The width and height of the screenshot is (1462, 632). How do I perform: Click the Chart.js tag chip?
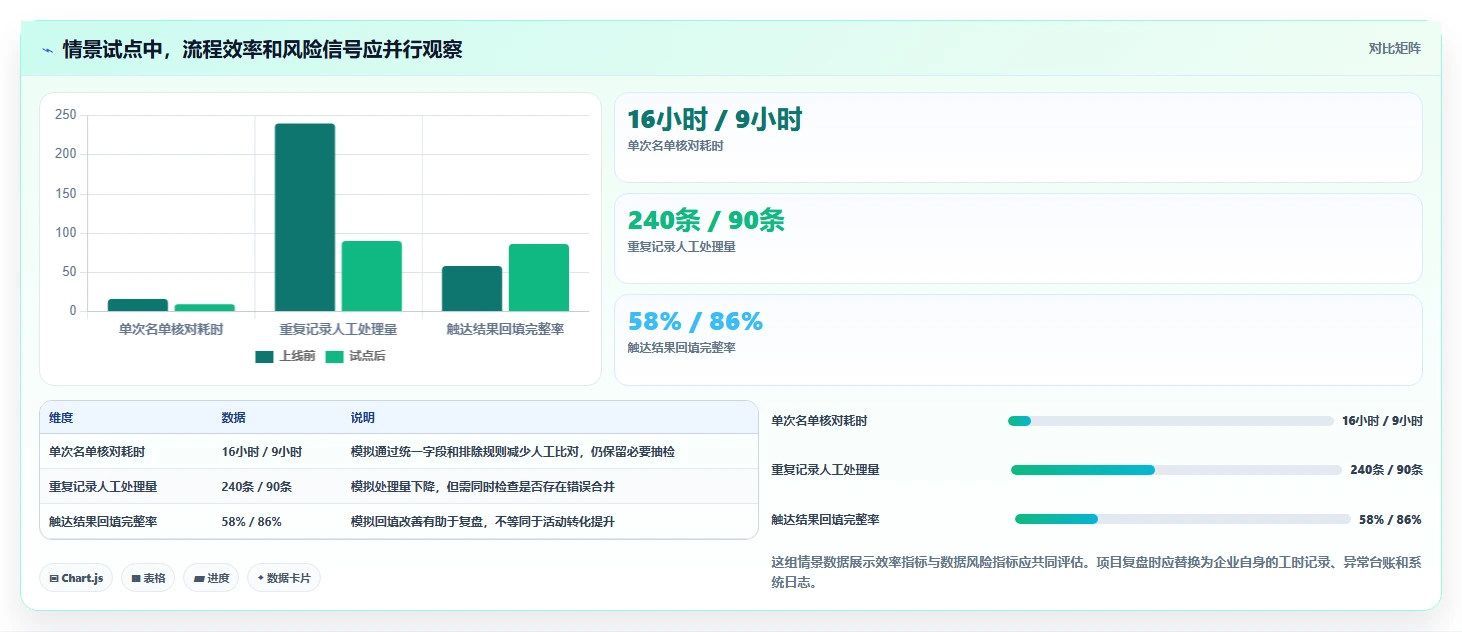[x=76, y=578]
